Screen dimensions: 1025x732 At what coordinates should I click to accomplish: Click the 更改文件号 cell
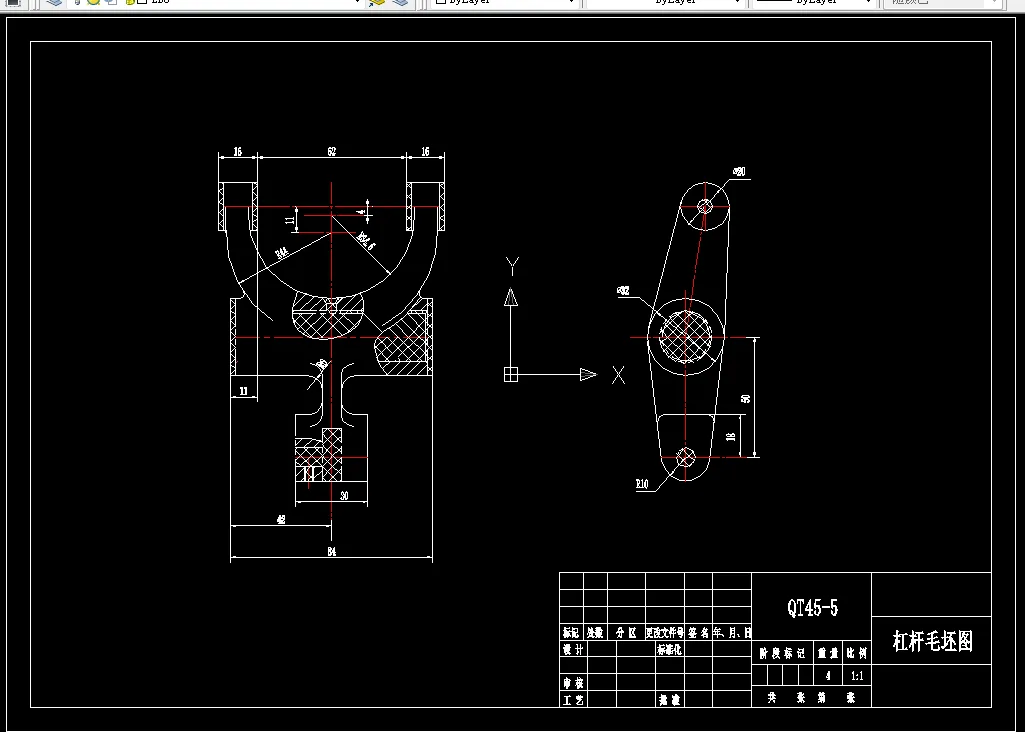[665, 633]
